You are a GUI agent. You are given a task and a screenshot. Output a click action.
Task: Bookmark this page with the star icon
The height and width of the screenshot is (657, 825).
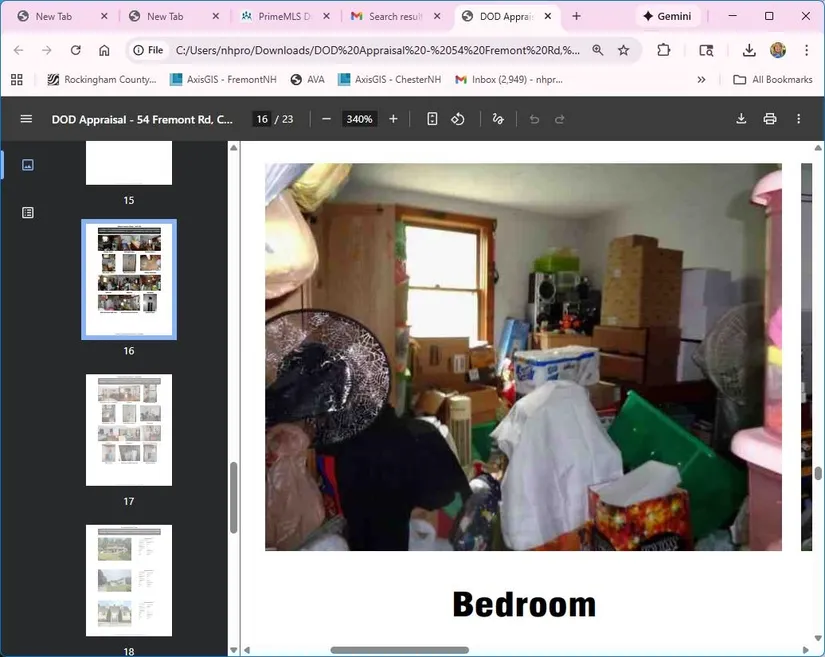624,50
